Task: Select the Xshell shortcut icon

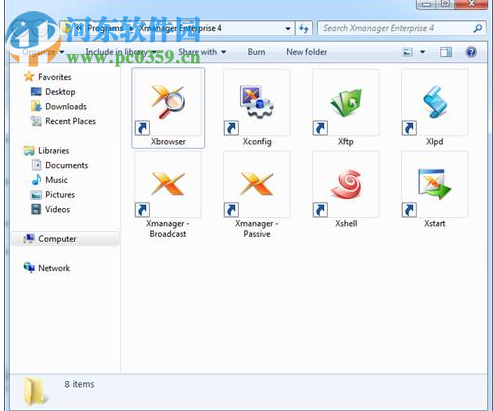Action: point(346,190)
